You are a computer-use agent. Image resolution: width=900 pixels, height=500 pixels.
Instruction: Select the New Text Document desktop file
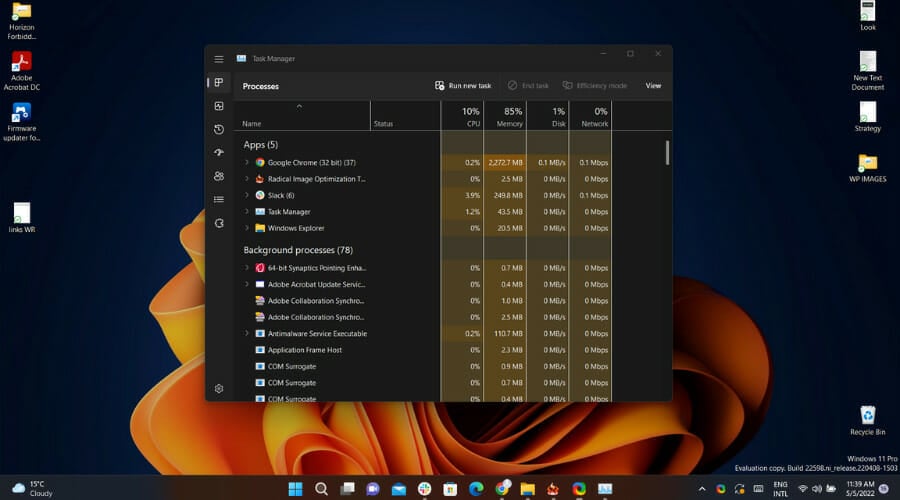[x=867, y=71]
